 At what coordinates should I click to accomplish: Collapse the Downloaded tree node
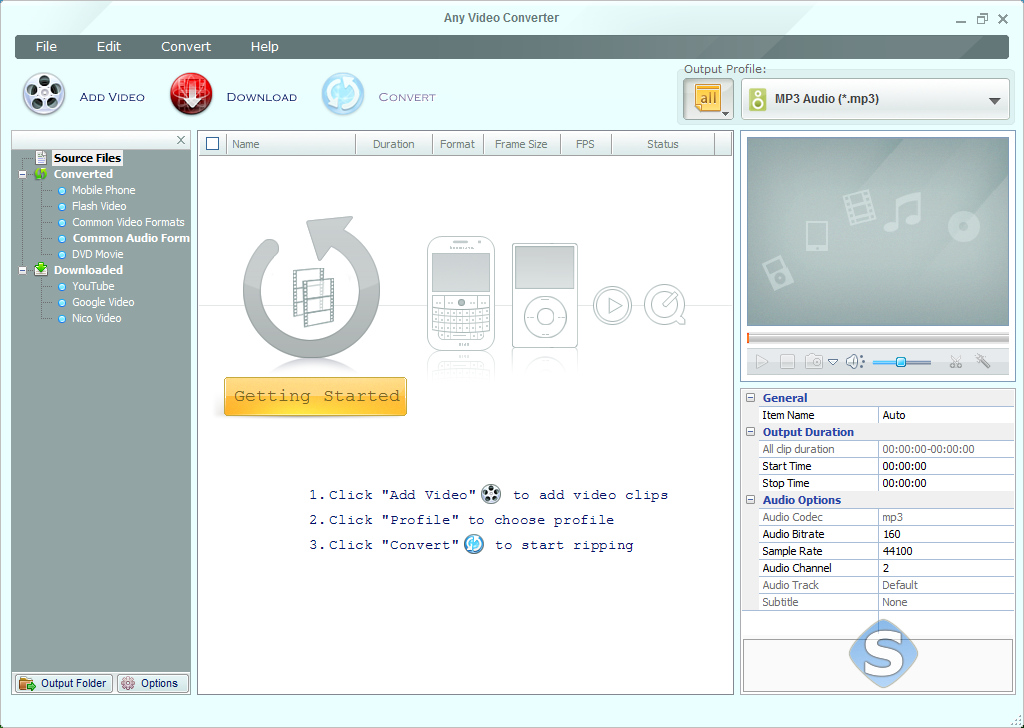23,270
